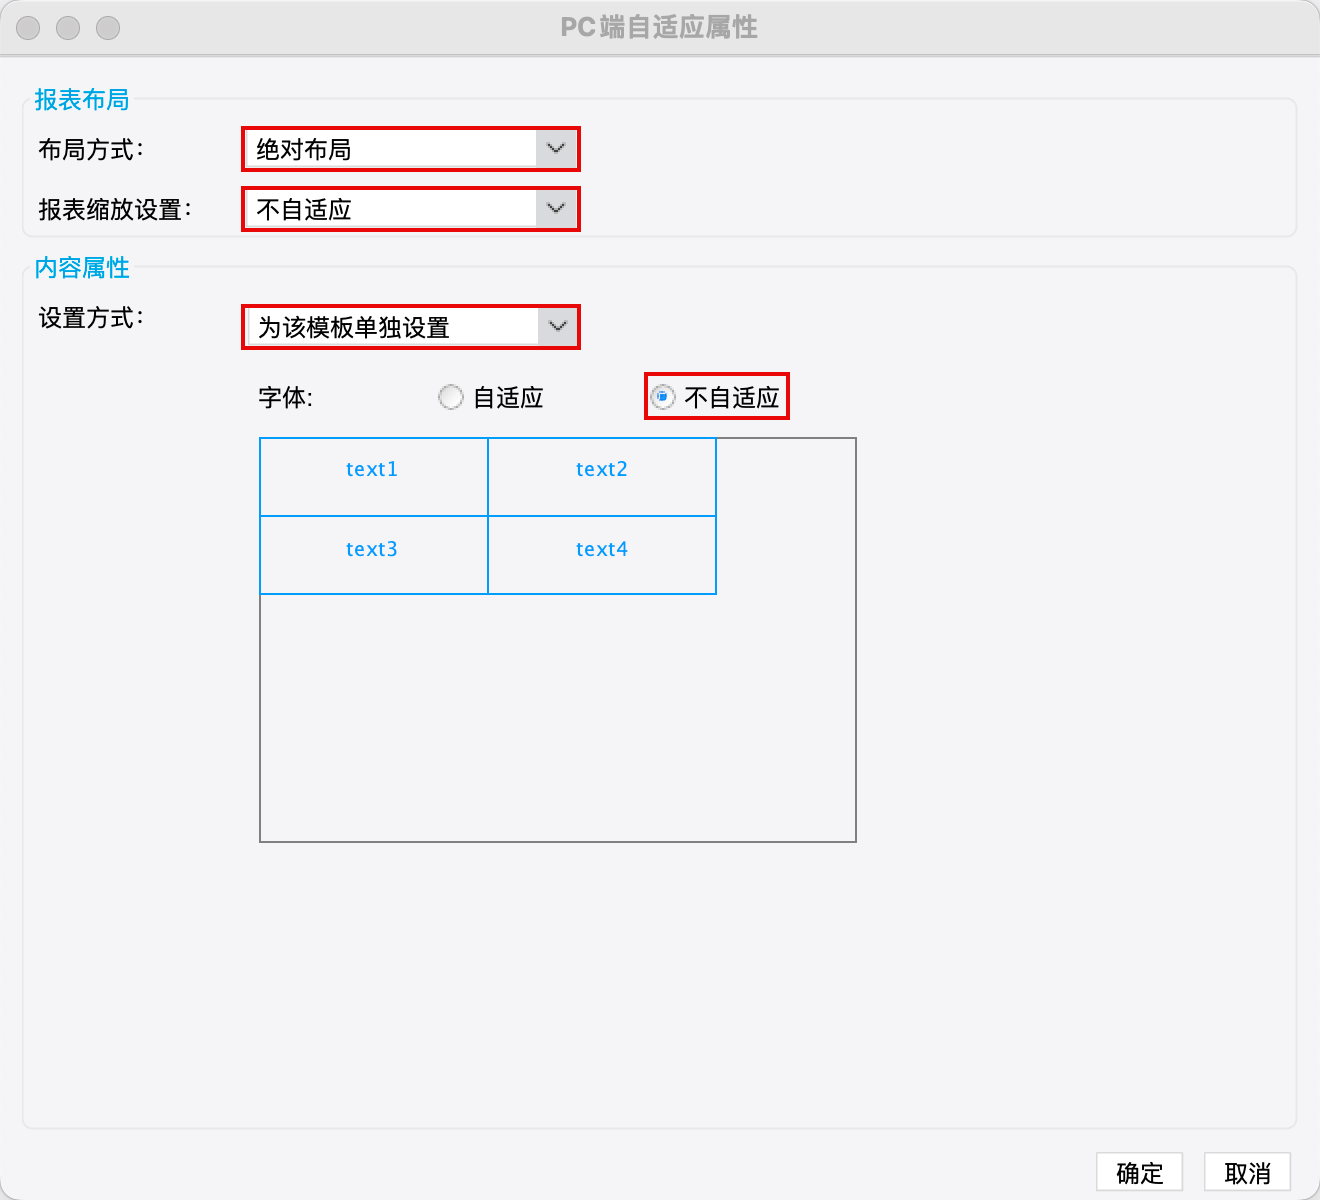Click the text3 preview cell
Viewport: 1320px width, 1200px height.
[373, 555]
